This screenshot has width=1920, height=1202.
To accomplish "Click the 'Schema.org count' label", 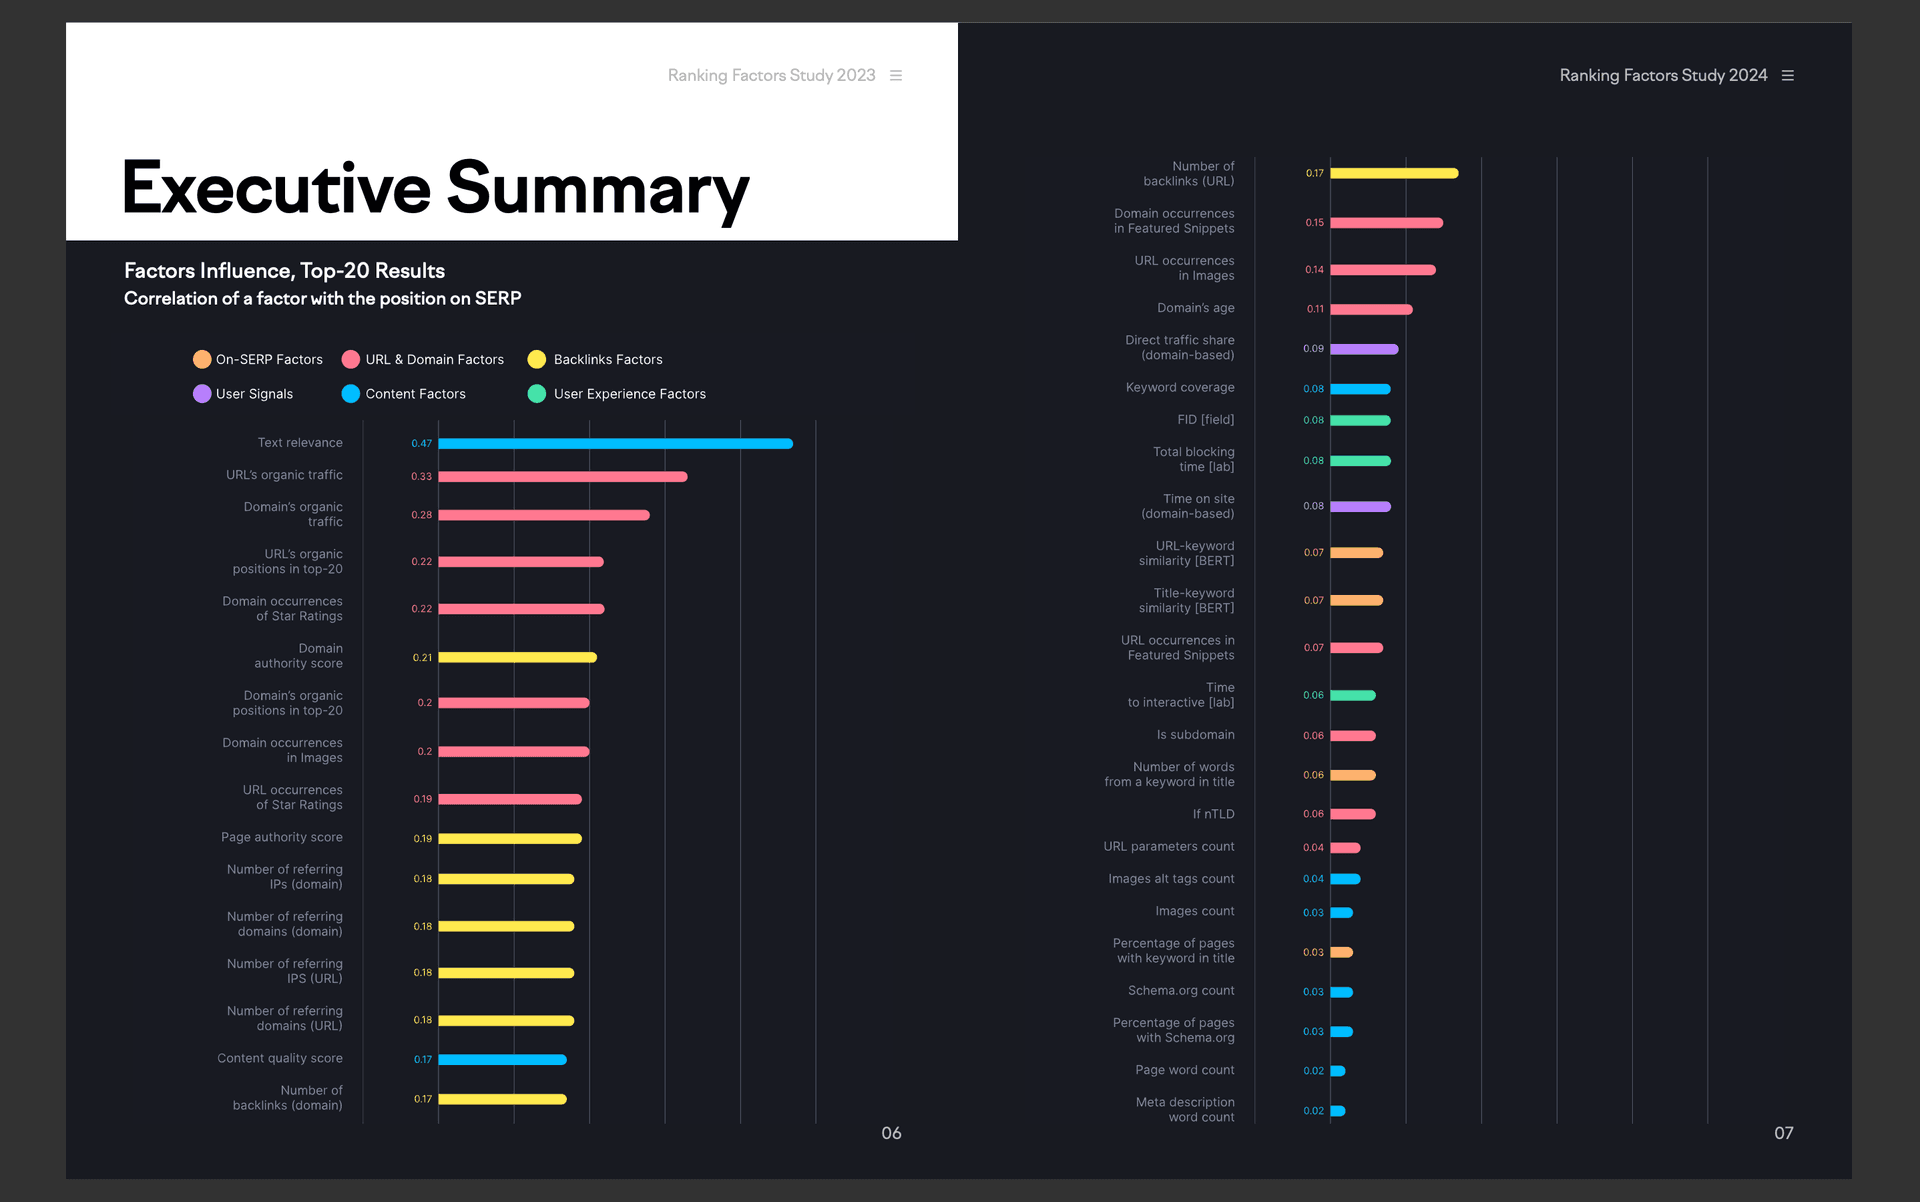I will [x=1181, y=991].
